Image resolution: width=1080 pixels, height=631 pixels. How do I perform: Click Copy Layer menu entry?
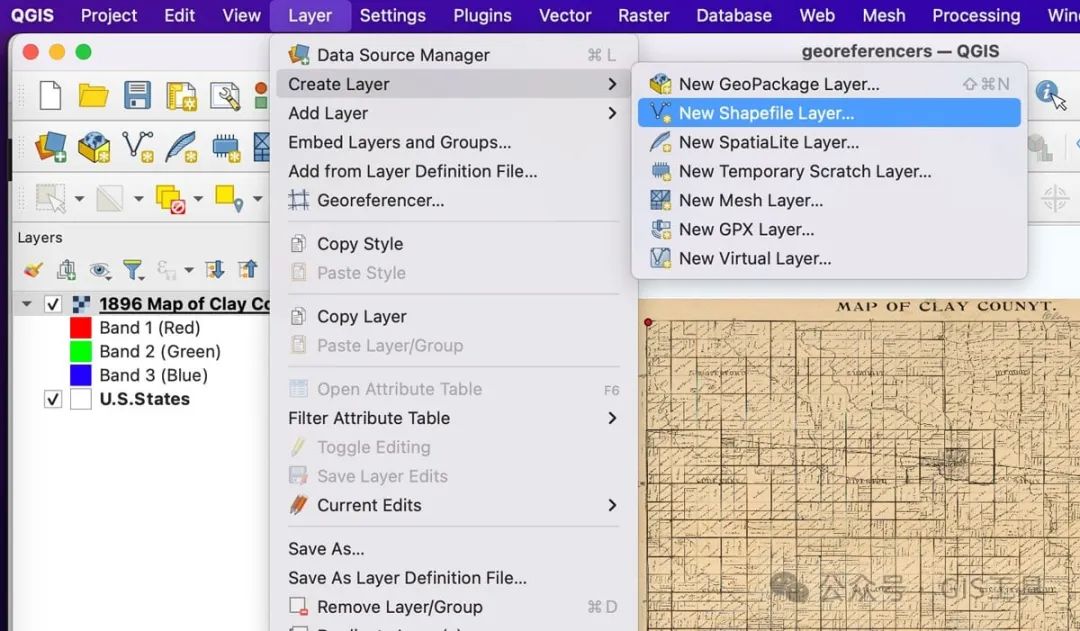tap(453, 316)
